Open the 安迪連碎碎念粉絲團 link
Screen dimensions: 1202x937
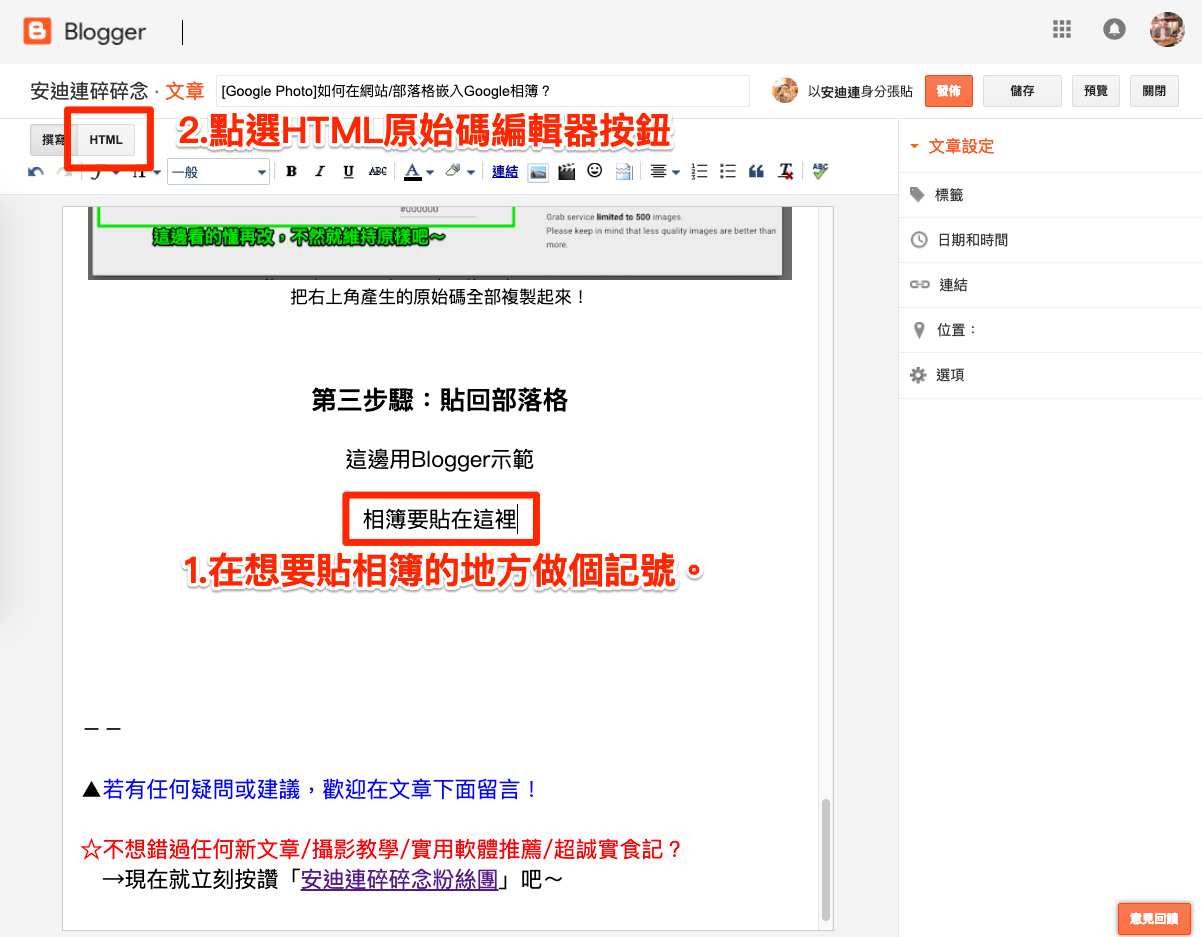tap(400, 881)
